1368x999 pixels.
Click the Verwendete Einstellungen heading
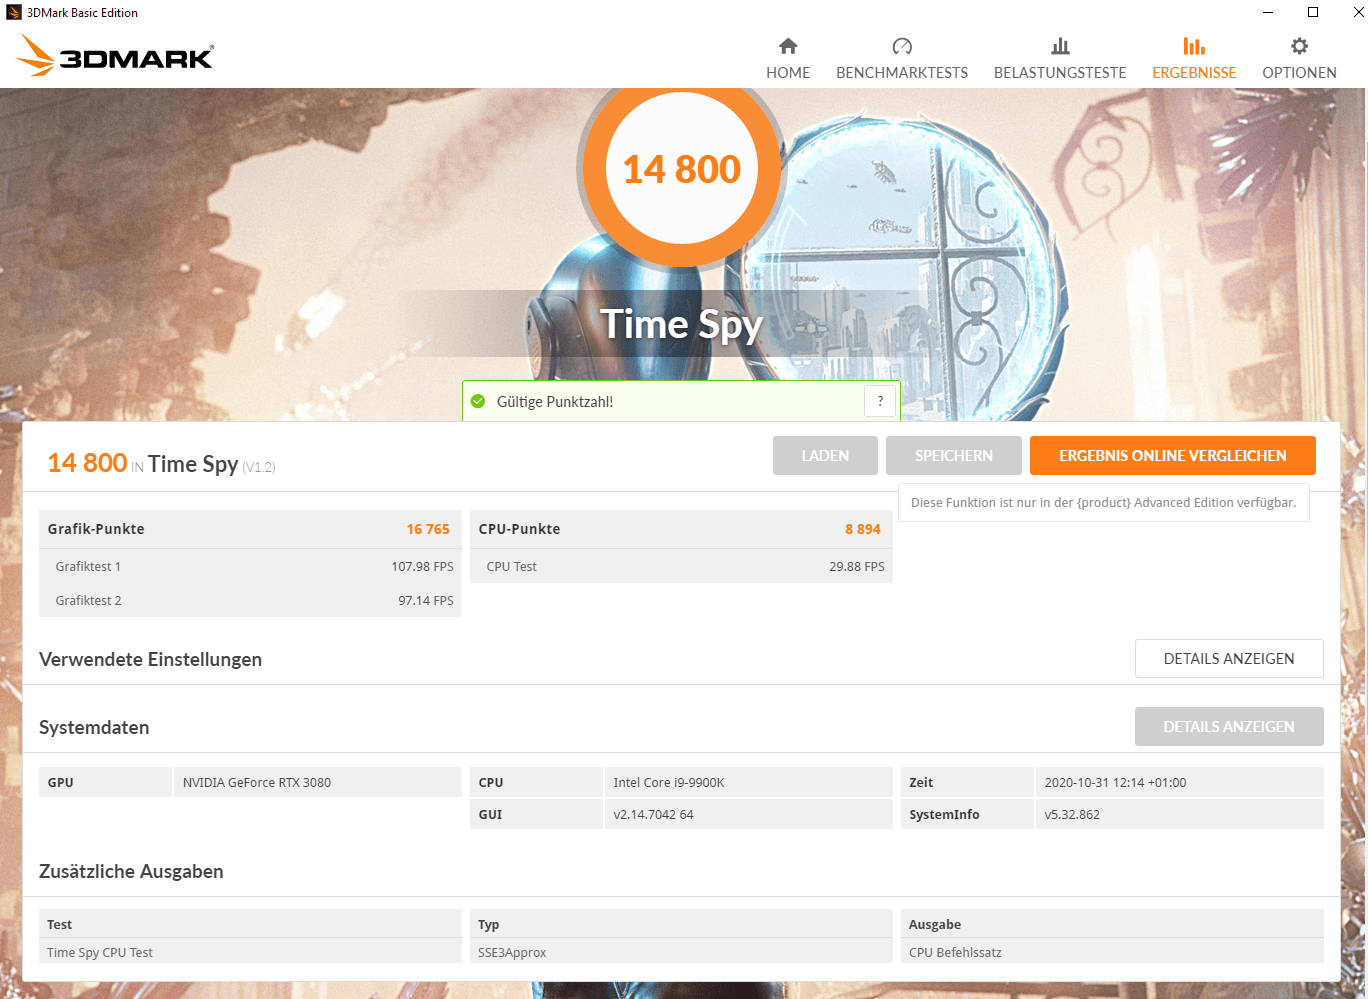coord(150,659)
